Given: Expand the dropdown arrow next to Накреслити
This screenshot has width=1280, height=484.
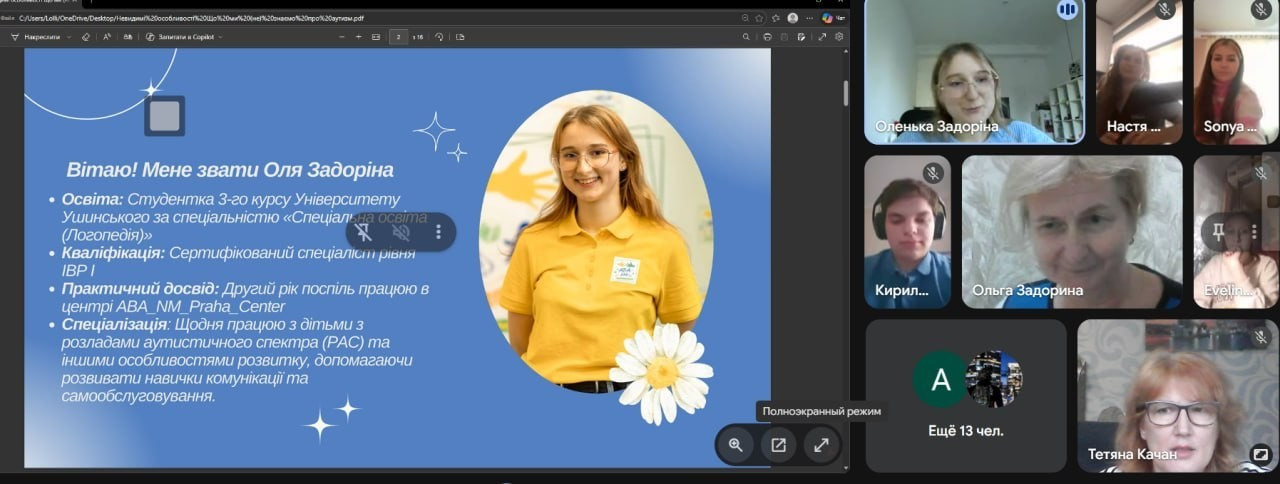Looking at the screenshot, I should pos(69,37).
